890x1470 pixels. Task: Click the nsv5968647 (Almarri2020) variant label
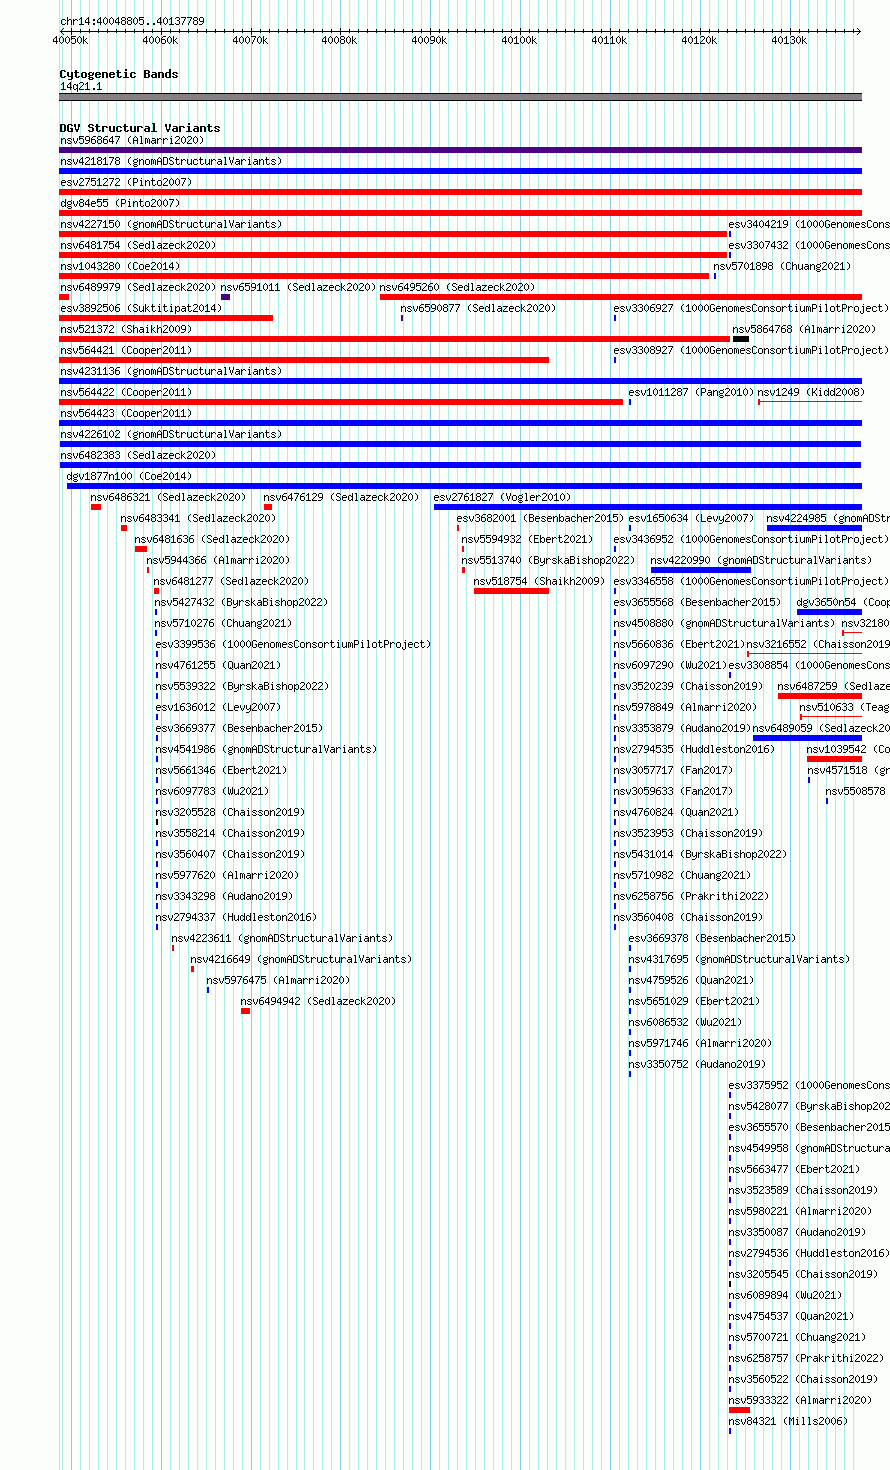pyautogui.click(x=132, y=140)
